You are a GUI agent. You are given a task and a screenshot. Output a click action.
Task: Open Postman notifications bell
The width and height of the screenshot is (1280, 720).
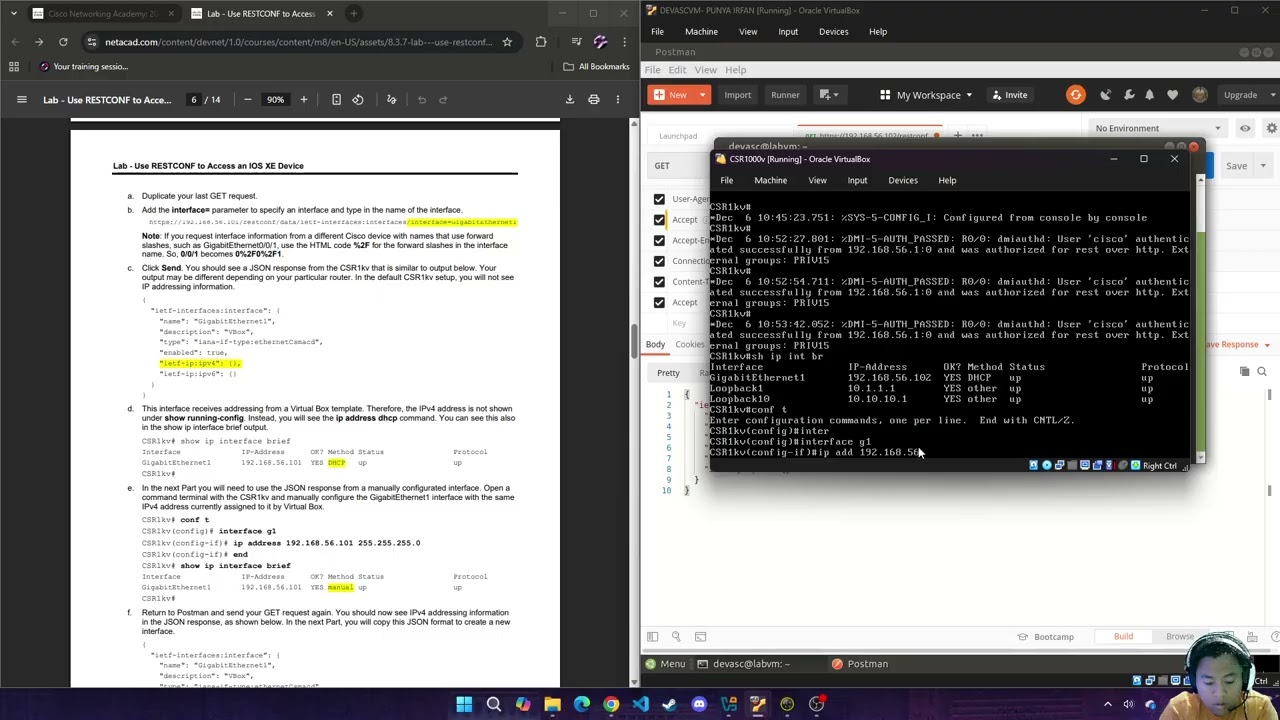[1149, 95]
